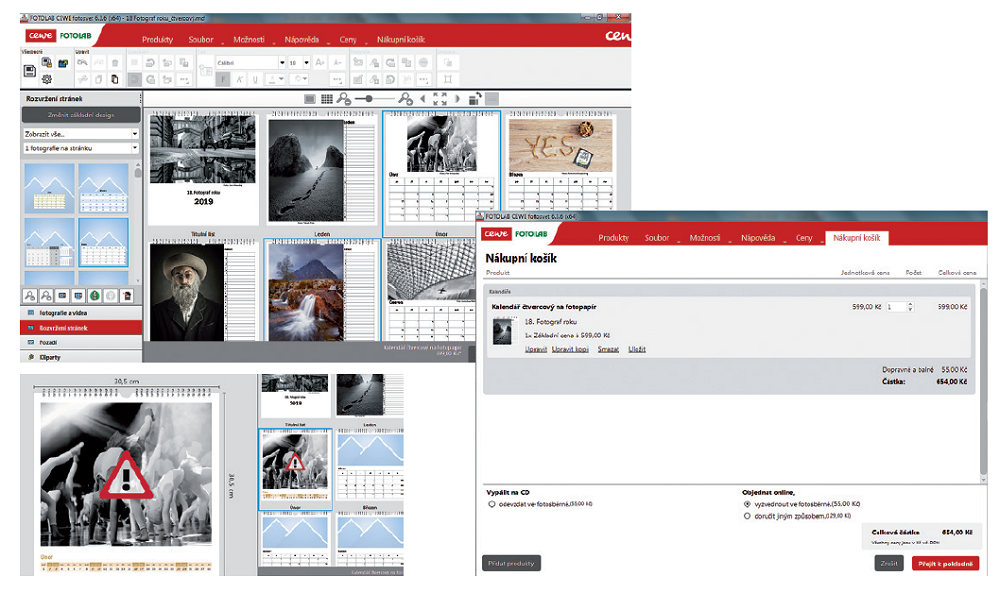Viewport: 1000px width, 593px height.
Task: Open Produkty menu in the editor window
Action: click(158, 40)
